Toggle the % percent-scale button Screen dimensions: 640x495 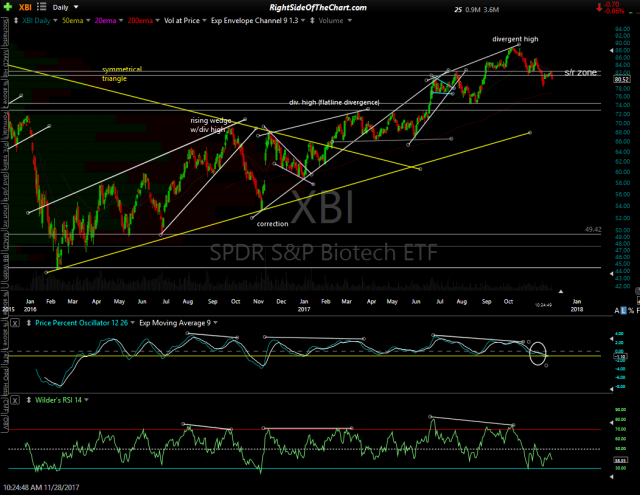click(631, 311)
